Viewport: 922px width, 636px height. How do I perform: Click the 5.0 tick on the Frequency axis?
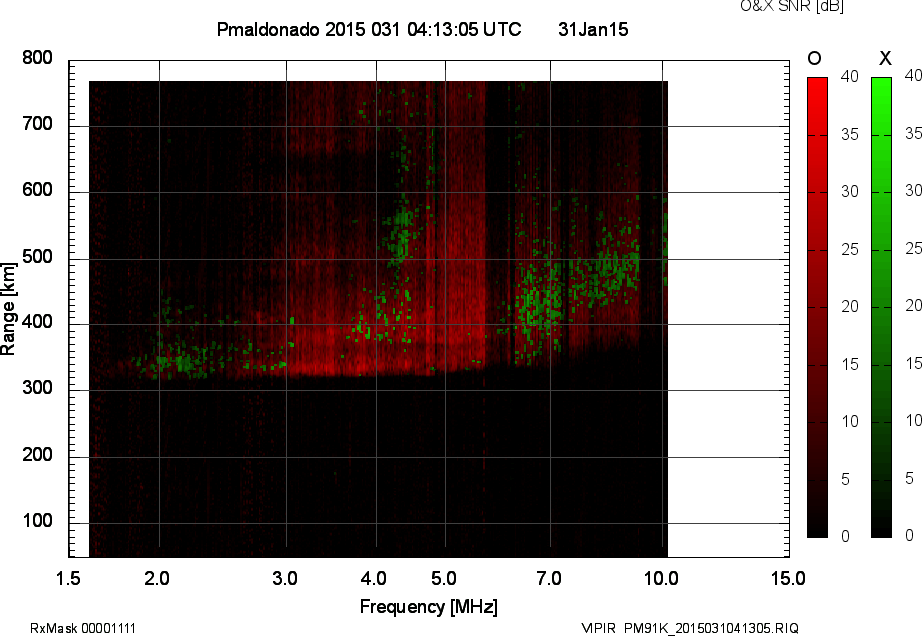pyautogui.click(x=443, y=578)
